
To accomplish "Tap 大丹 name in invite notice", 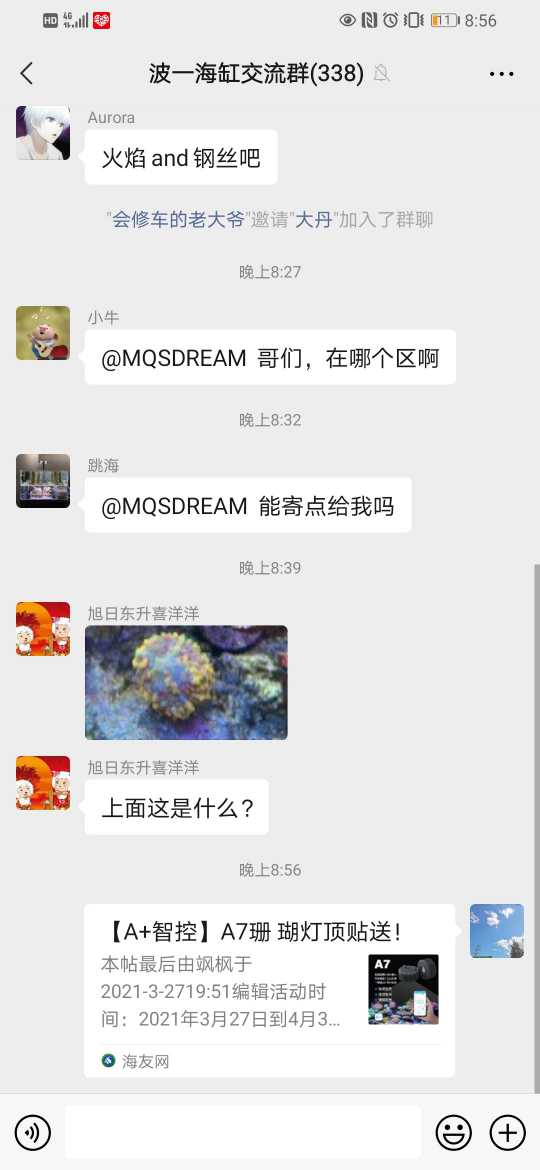I will pos(313,220).
